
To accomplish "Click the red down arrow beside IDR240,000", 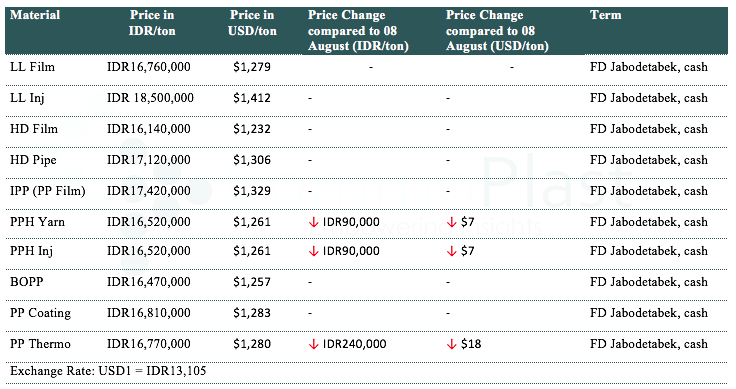I will pos(314,345).
